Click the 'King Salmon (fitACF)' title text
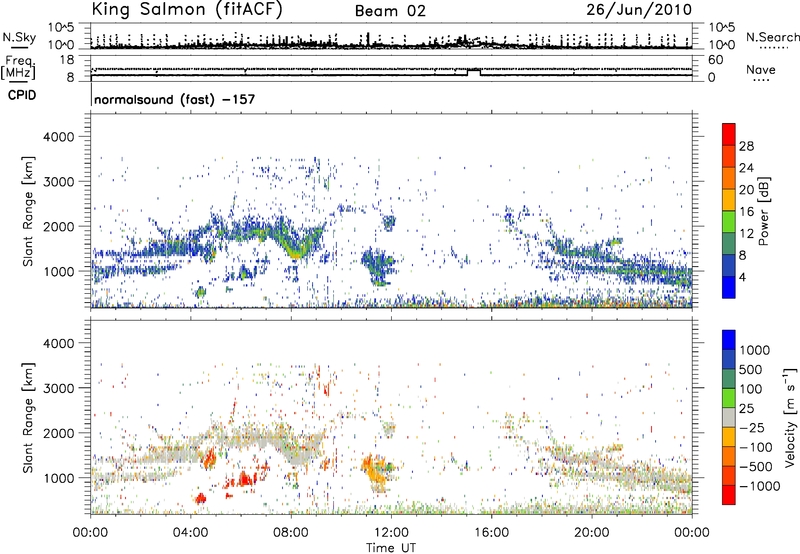 187,10
